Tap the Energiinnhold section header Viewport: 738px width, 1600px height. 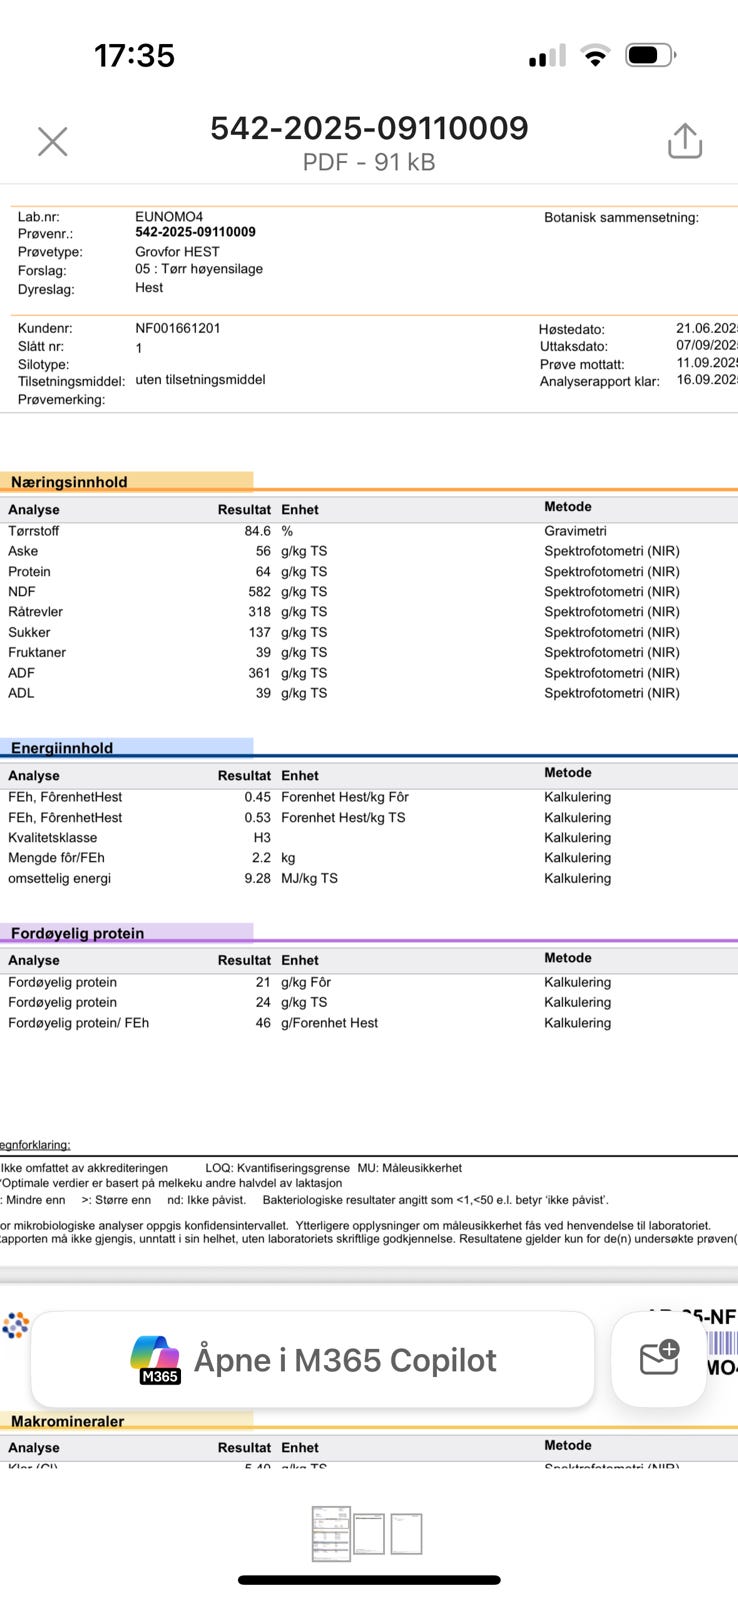click(62, 748)
